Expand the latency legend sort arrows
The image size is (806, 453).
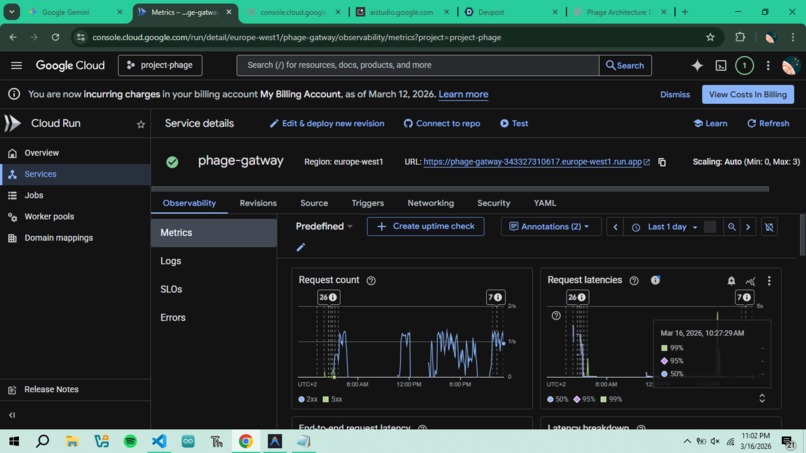point(762,398)
